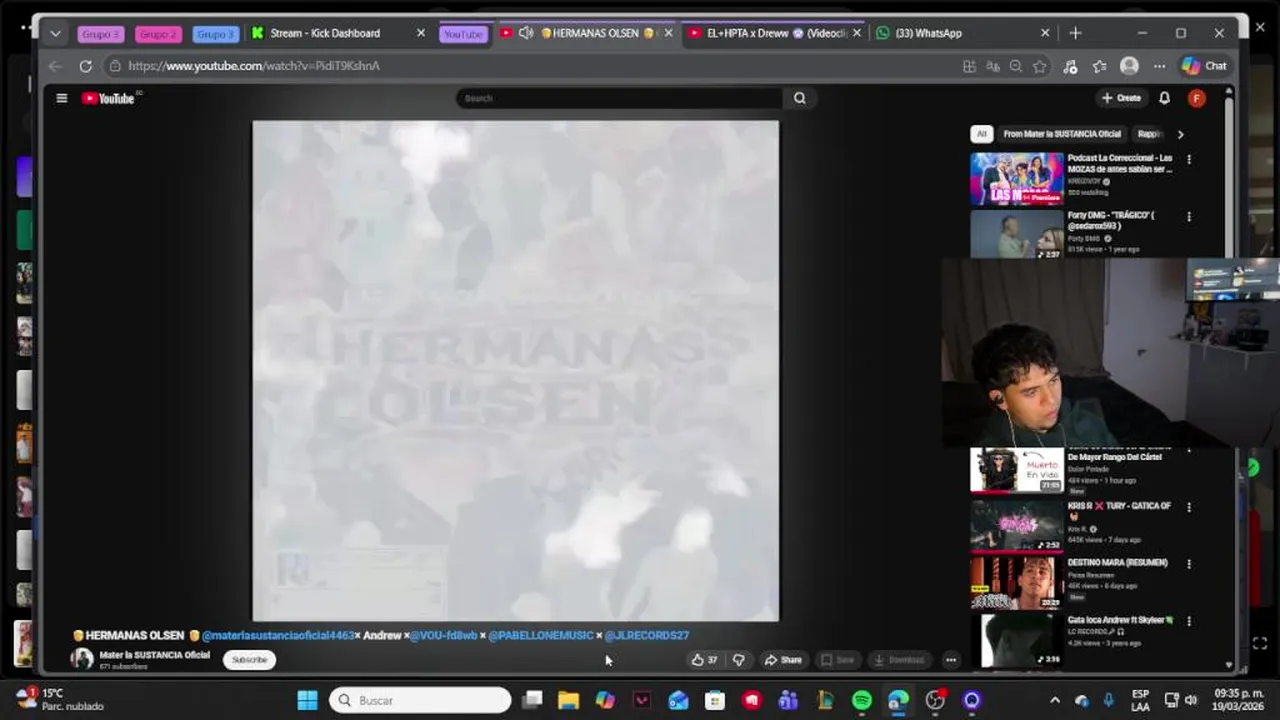
Task: Open the Mater la SUSTANCIA Oficial channel name
Action: (154, 655)
